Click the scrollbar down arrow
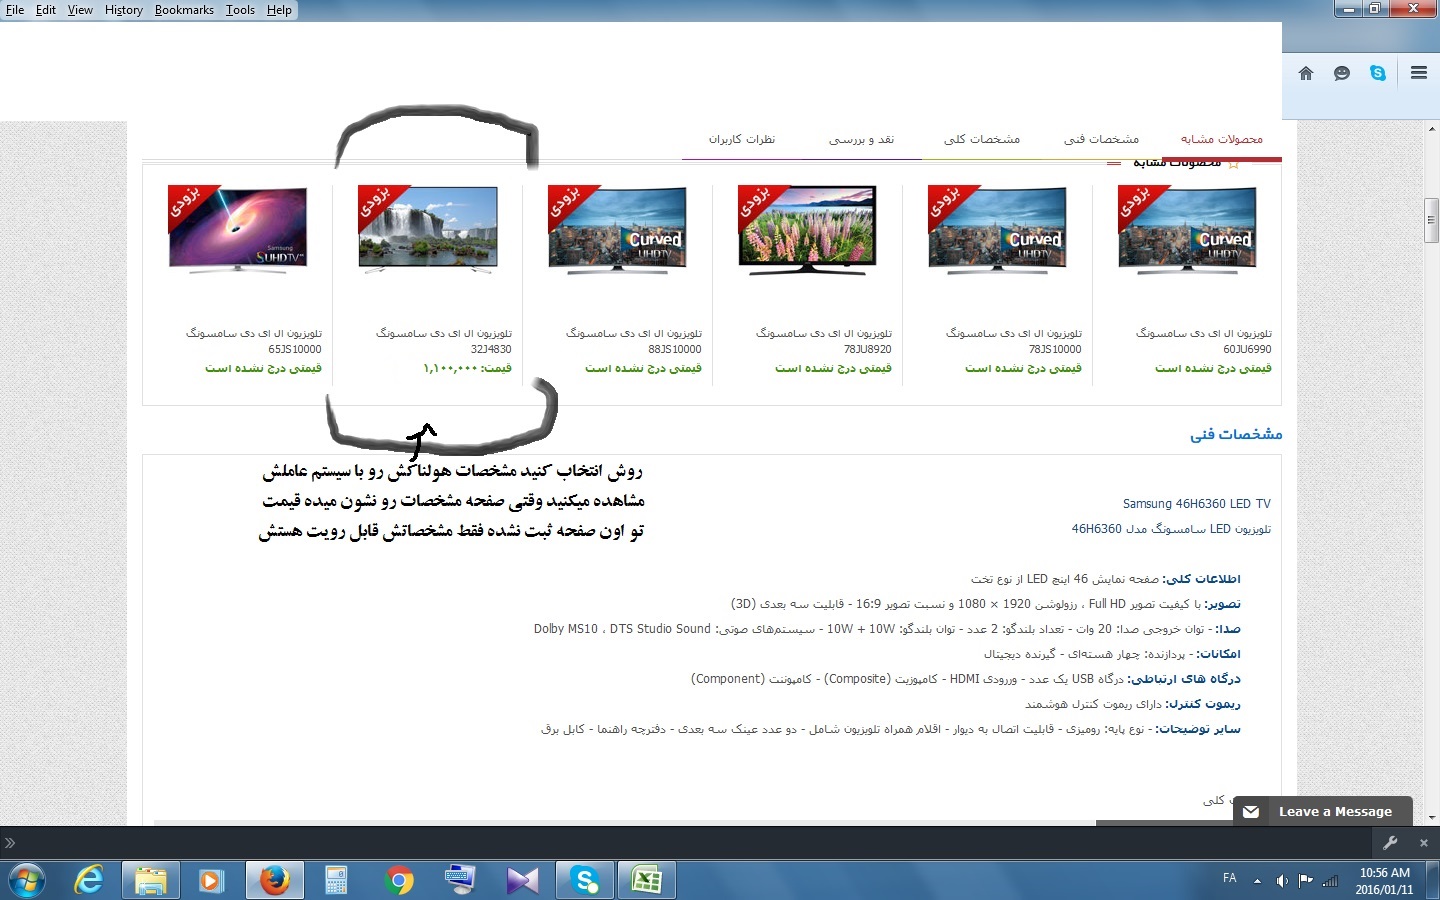This screenshot has width=1440, height=900. [x=1432, y=818]
